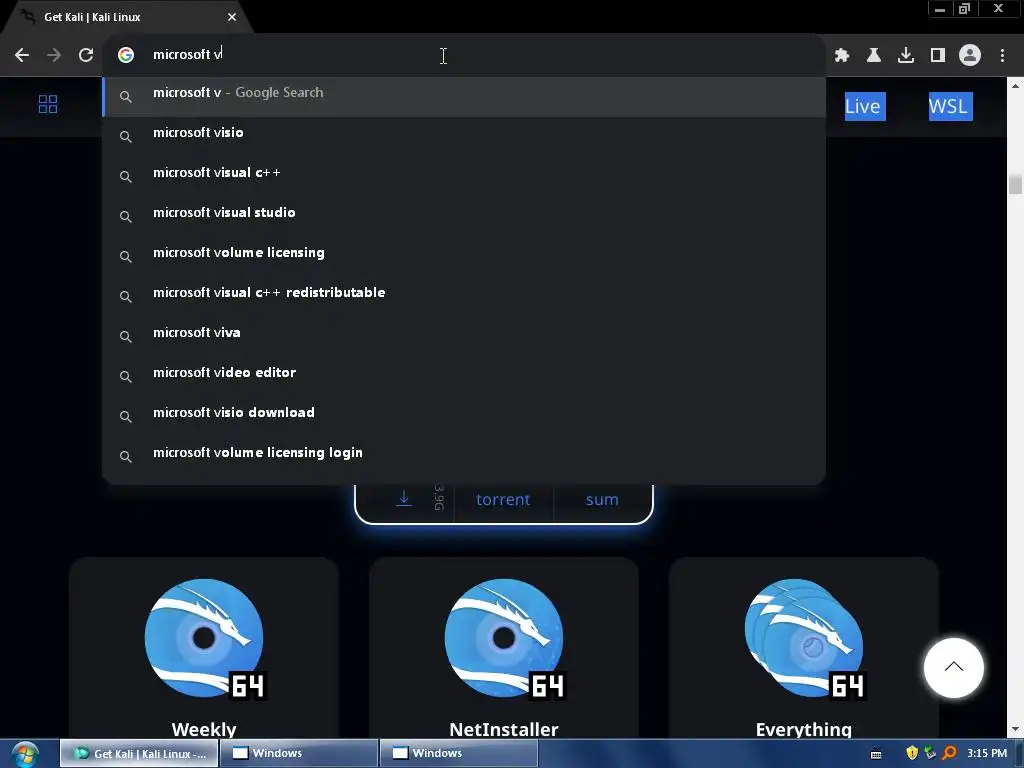Click the tray on-screen keyboard icon

pyautogui.click(x=876, y=754)
